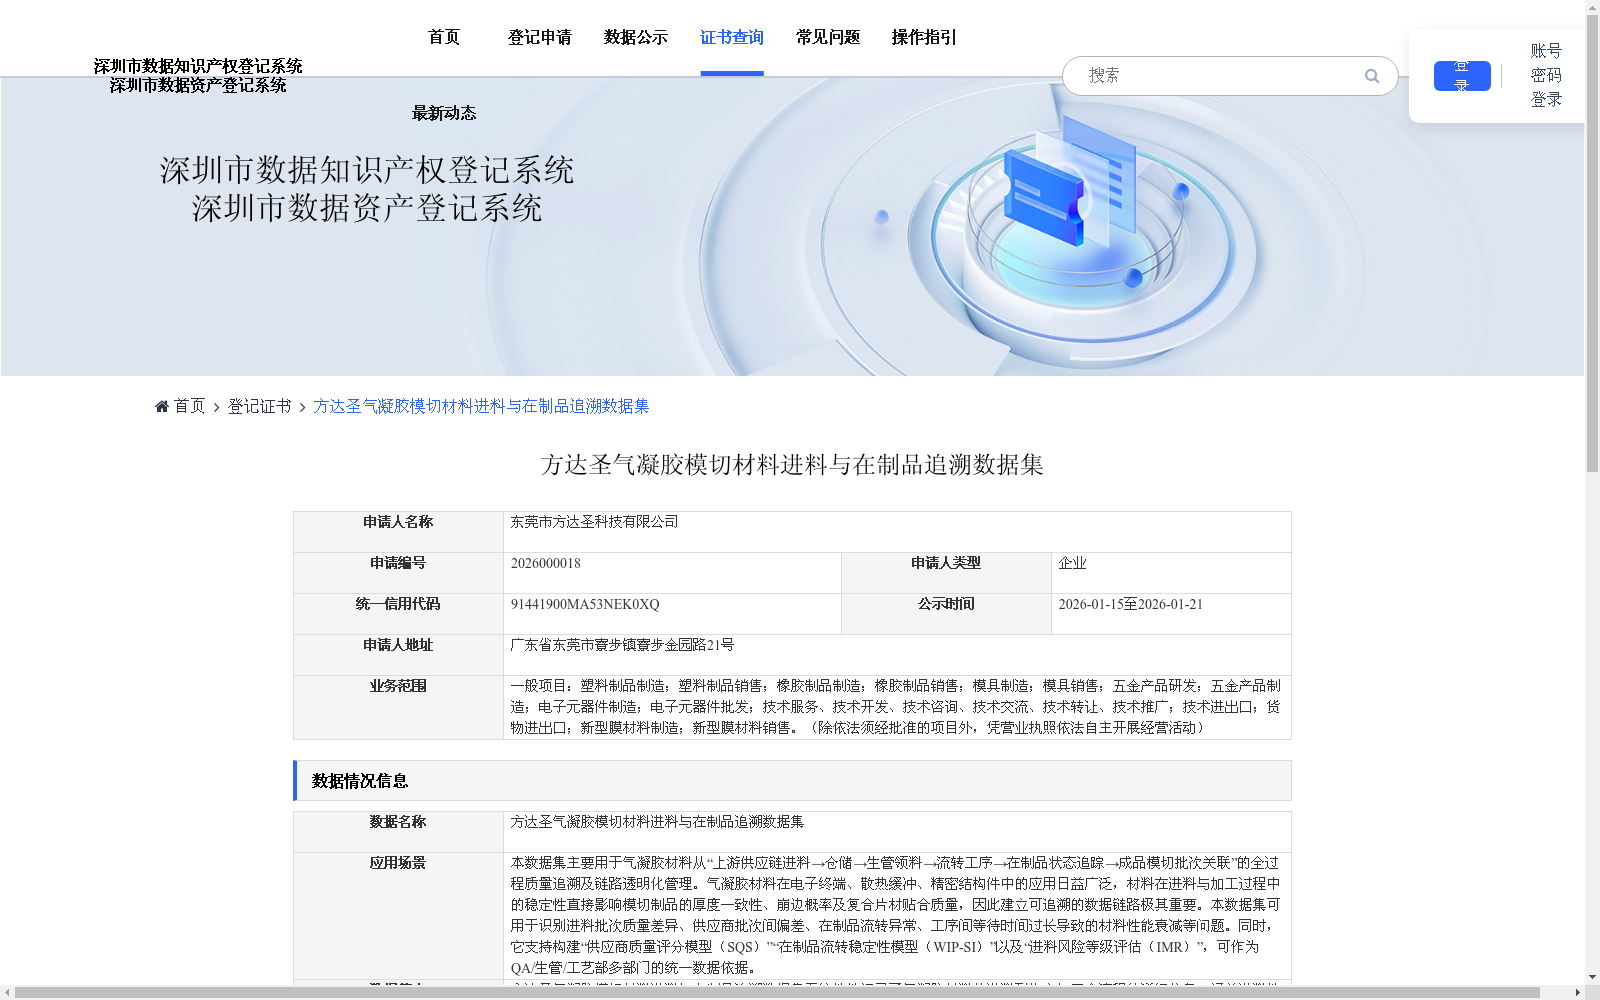
Task: Click the 应用场景 label cell
Action: click(x=398, y=916)
